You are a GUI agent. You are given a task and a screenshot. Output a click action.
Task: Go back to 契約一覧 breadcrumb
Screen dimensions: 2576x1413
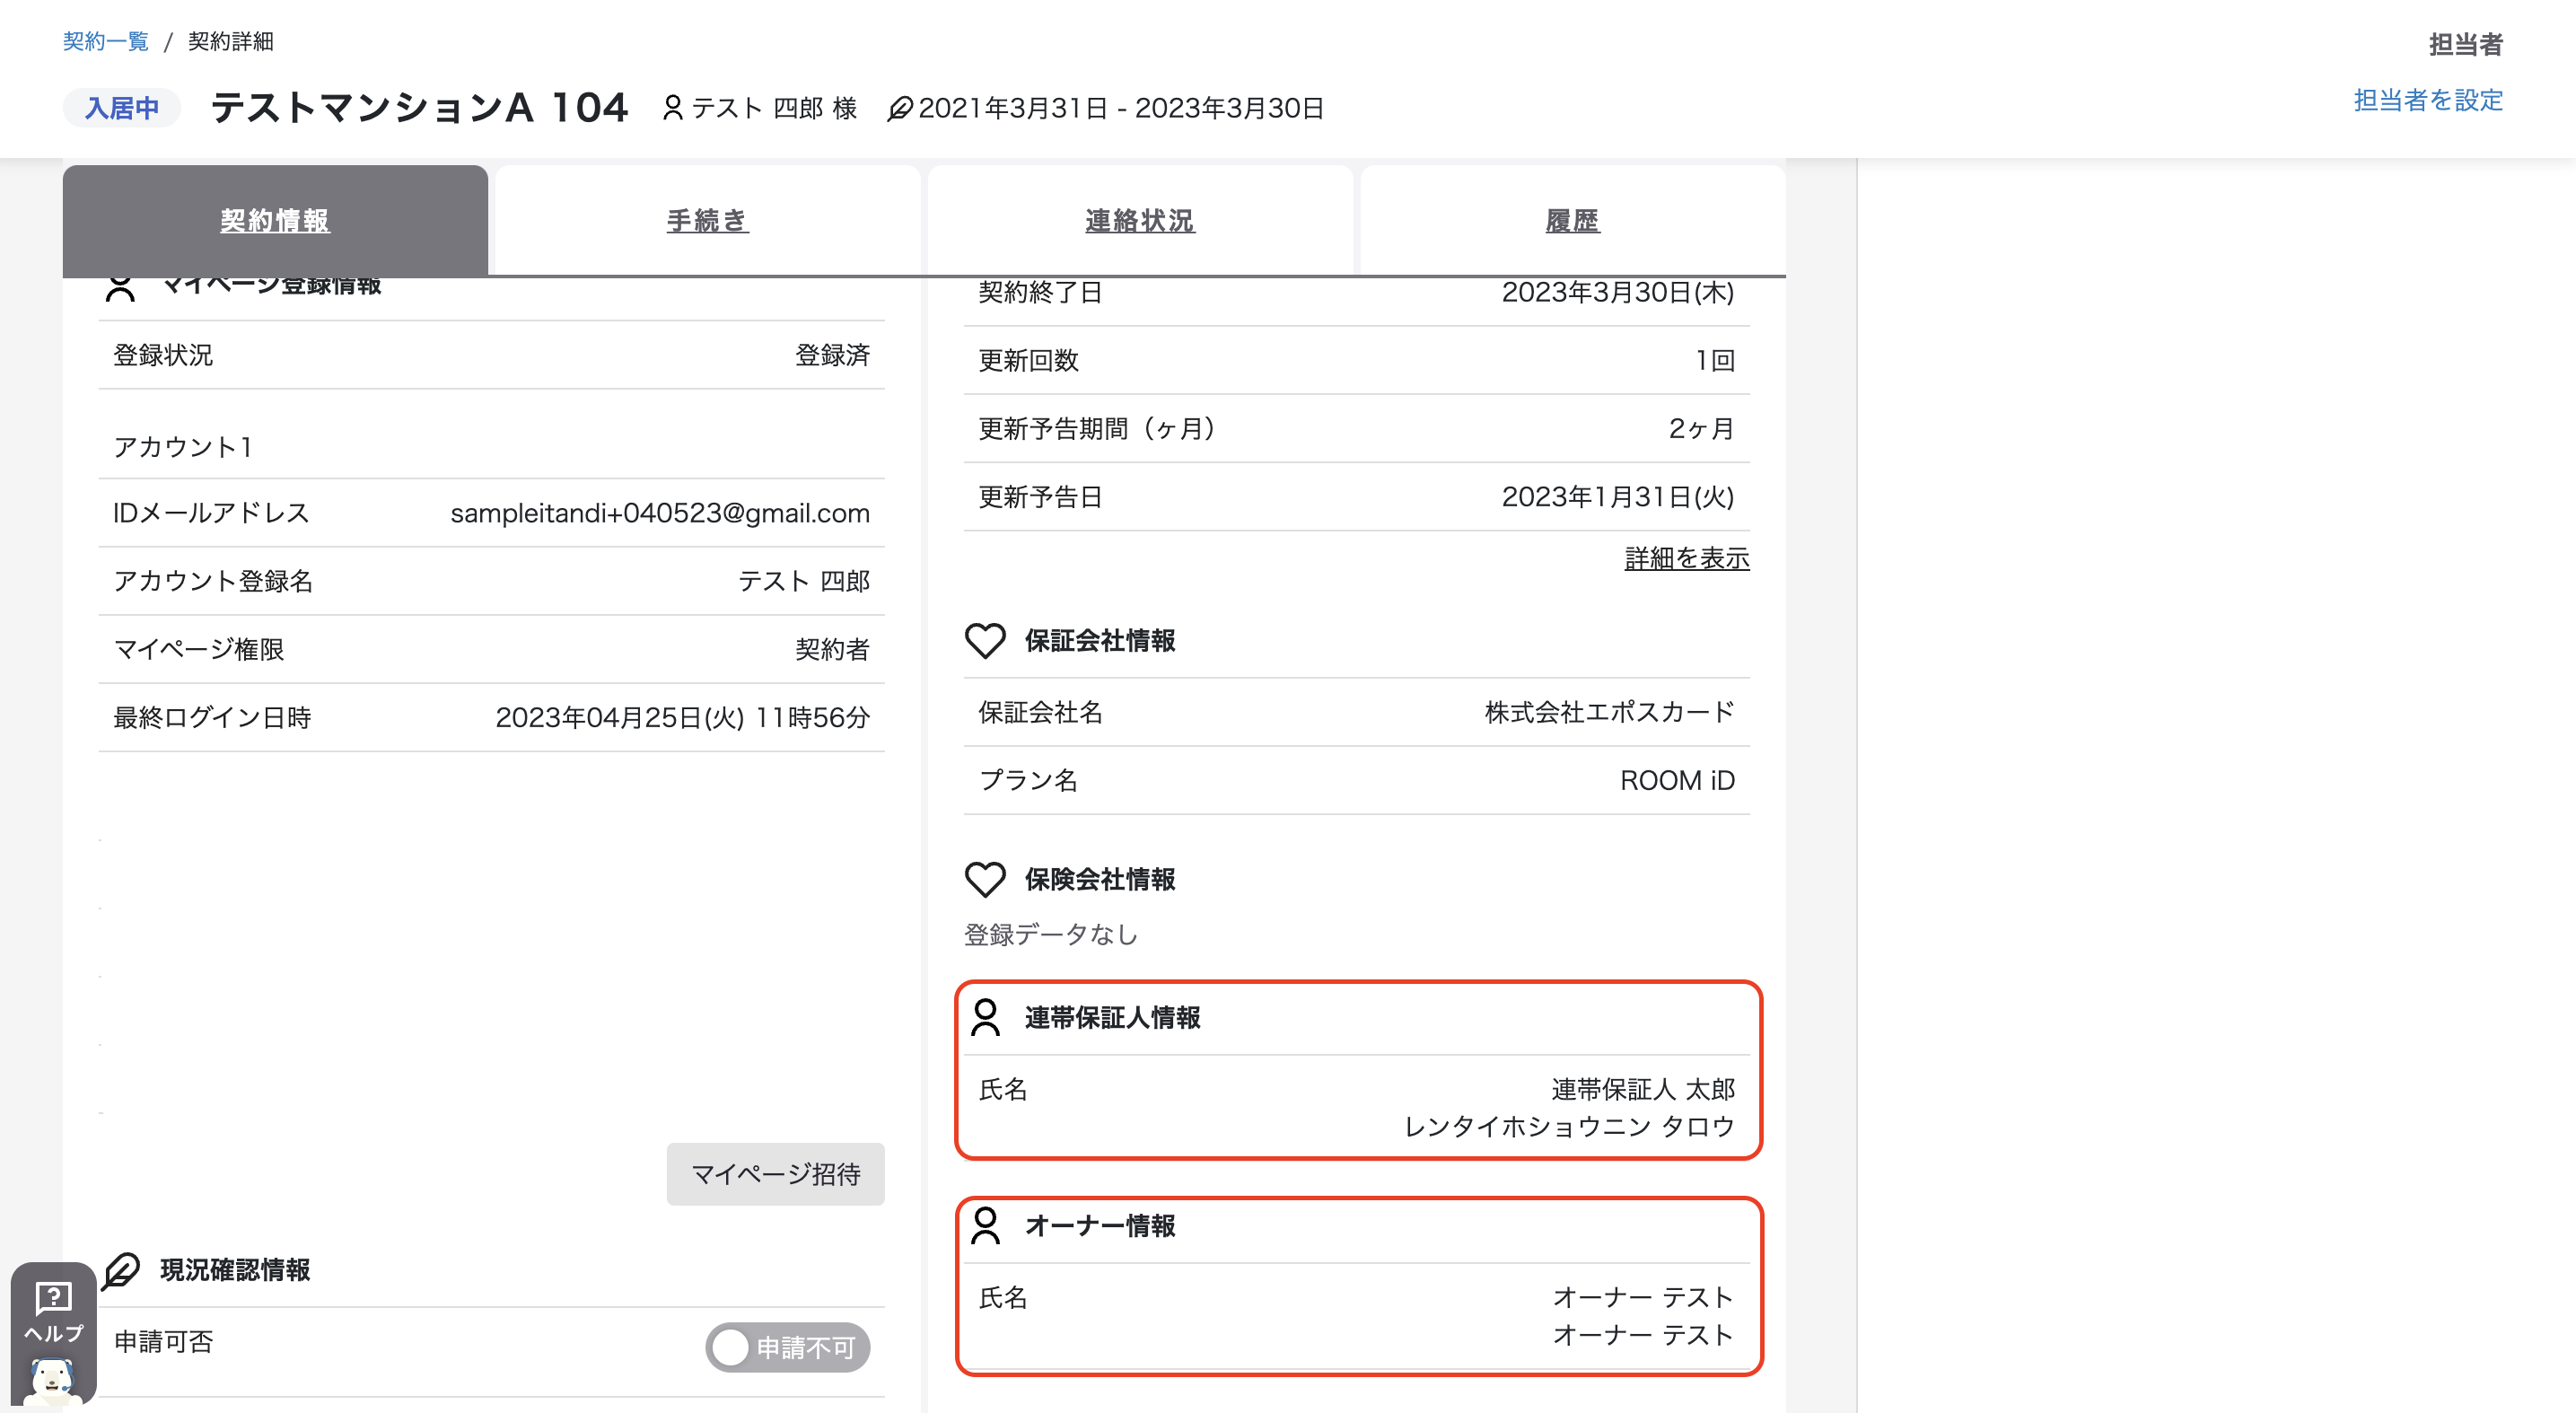(x=106, y=41)
